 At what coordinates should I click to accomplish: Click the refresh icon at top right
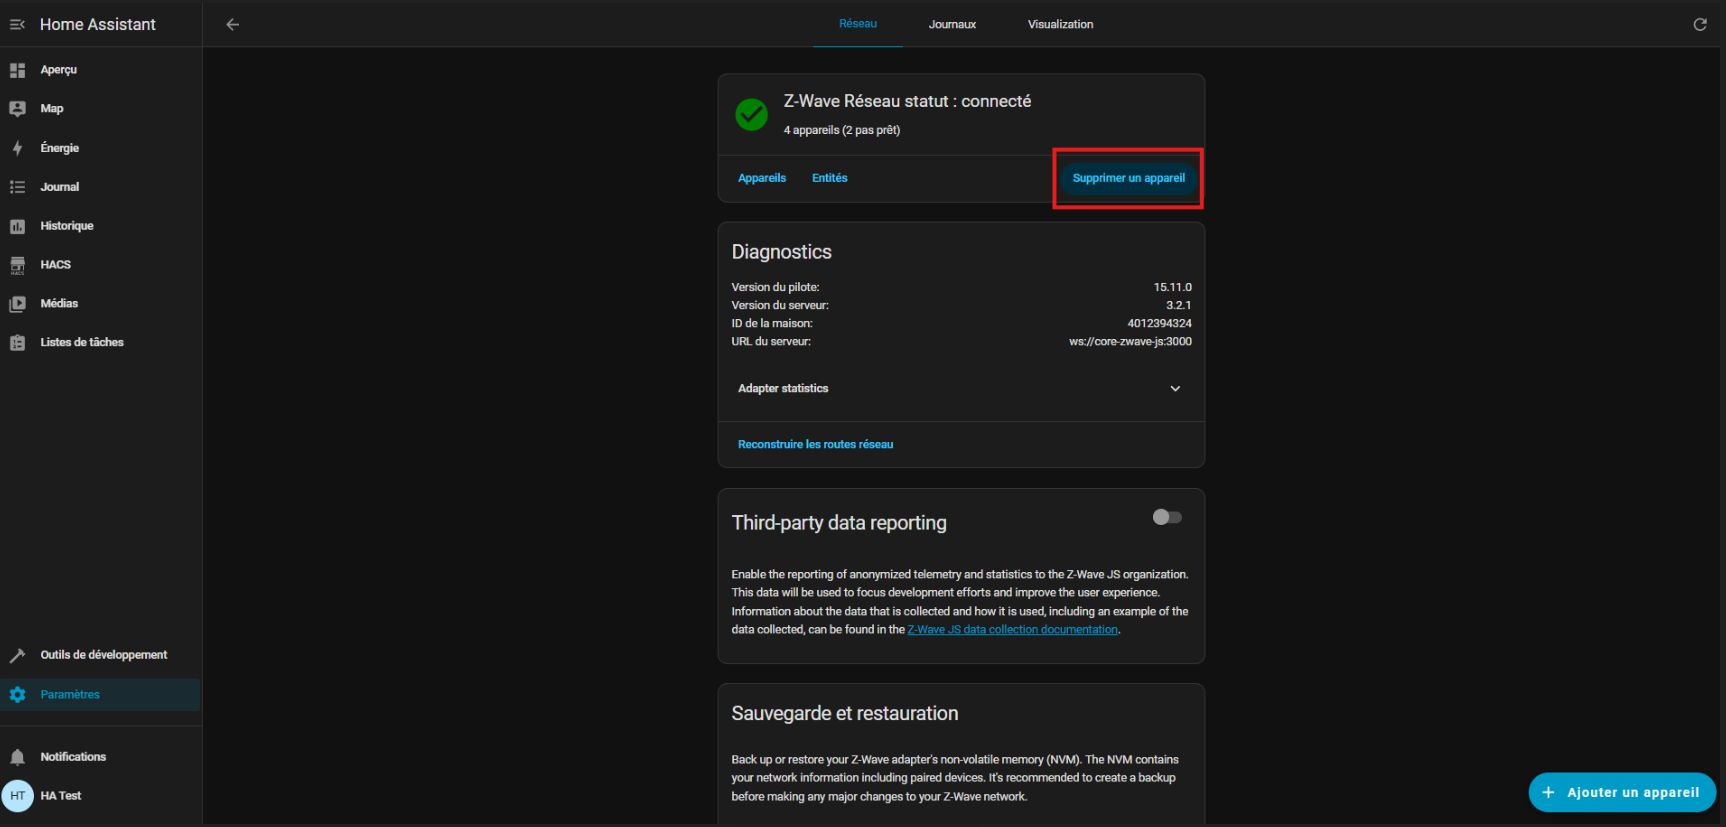click(x=1699, y=24)
